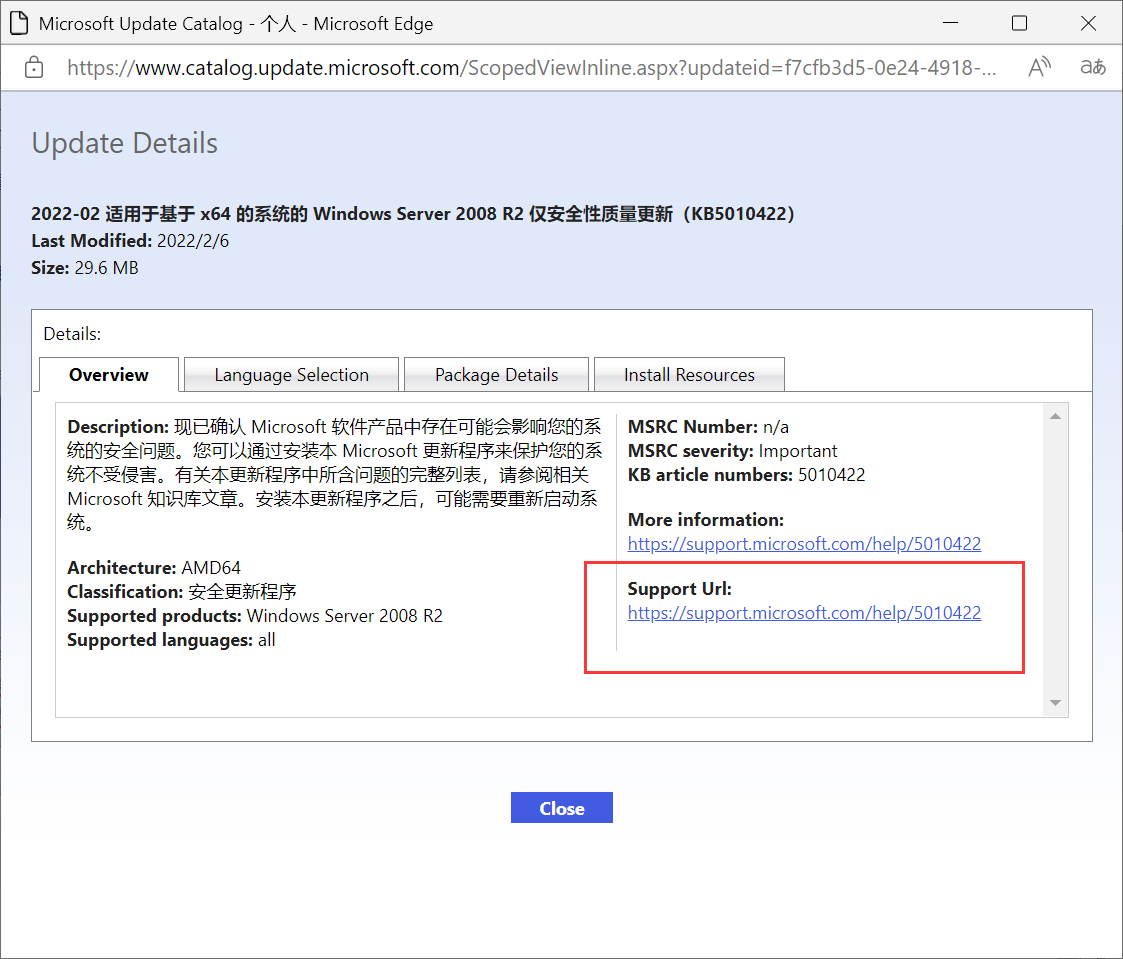Click the scroll down arrow in details pane
This screenshot has height=959, width=1123.
pos(1055,703)
